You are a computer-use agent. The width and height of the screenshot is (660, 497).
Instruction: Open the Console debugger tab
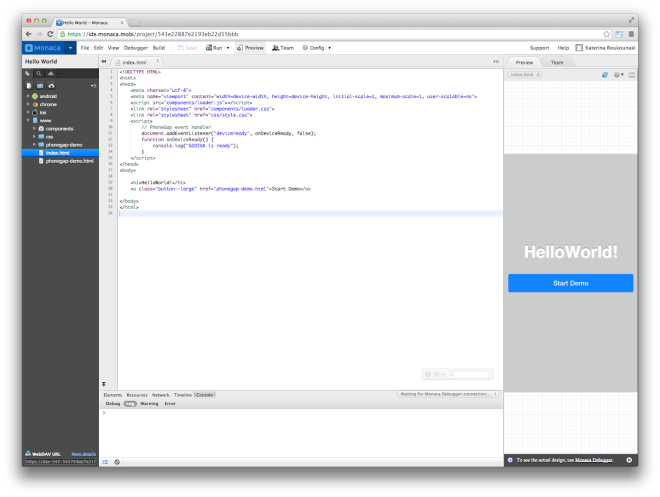tap(205, 395)
